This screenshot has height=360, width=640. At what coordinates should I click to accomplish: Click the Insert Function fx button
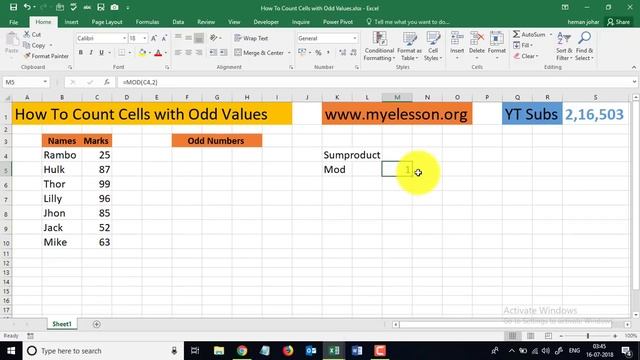[x=107, y=82]
